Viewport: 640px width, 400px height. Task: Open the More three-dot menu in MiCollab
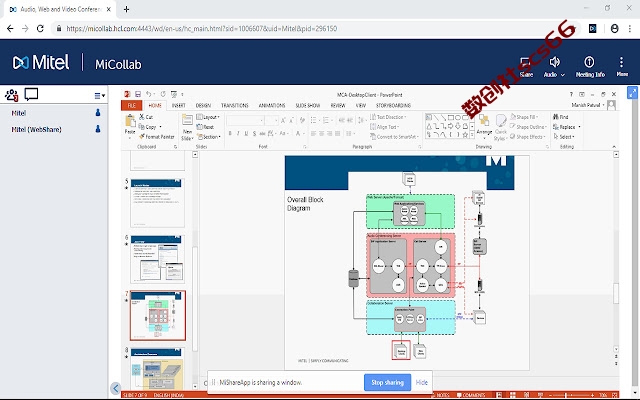pyautogui.click(x=622, y=67)
